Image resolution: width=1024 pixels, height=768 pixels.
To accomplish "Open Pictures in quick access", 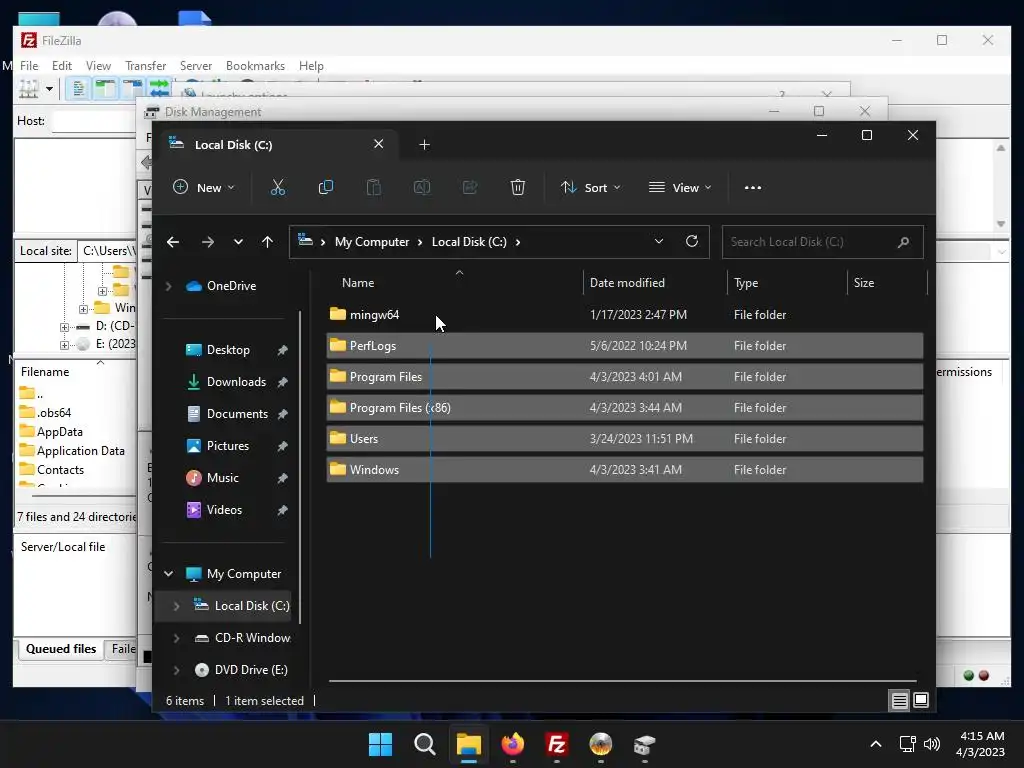I will 226,446.
